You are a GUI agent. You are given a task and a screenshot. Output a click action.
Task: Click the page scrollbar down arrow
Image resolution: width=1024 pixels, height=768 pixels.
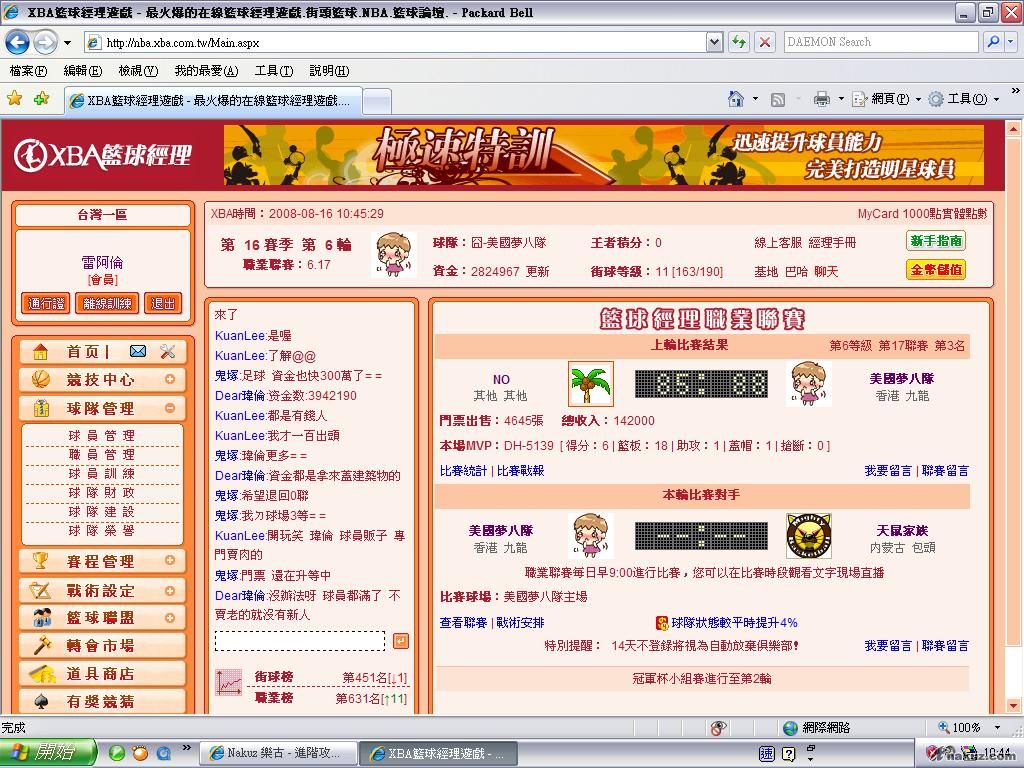(x=1014, y=705)
